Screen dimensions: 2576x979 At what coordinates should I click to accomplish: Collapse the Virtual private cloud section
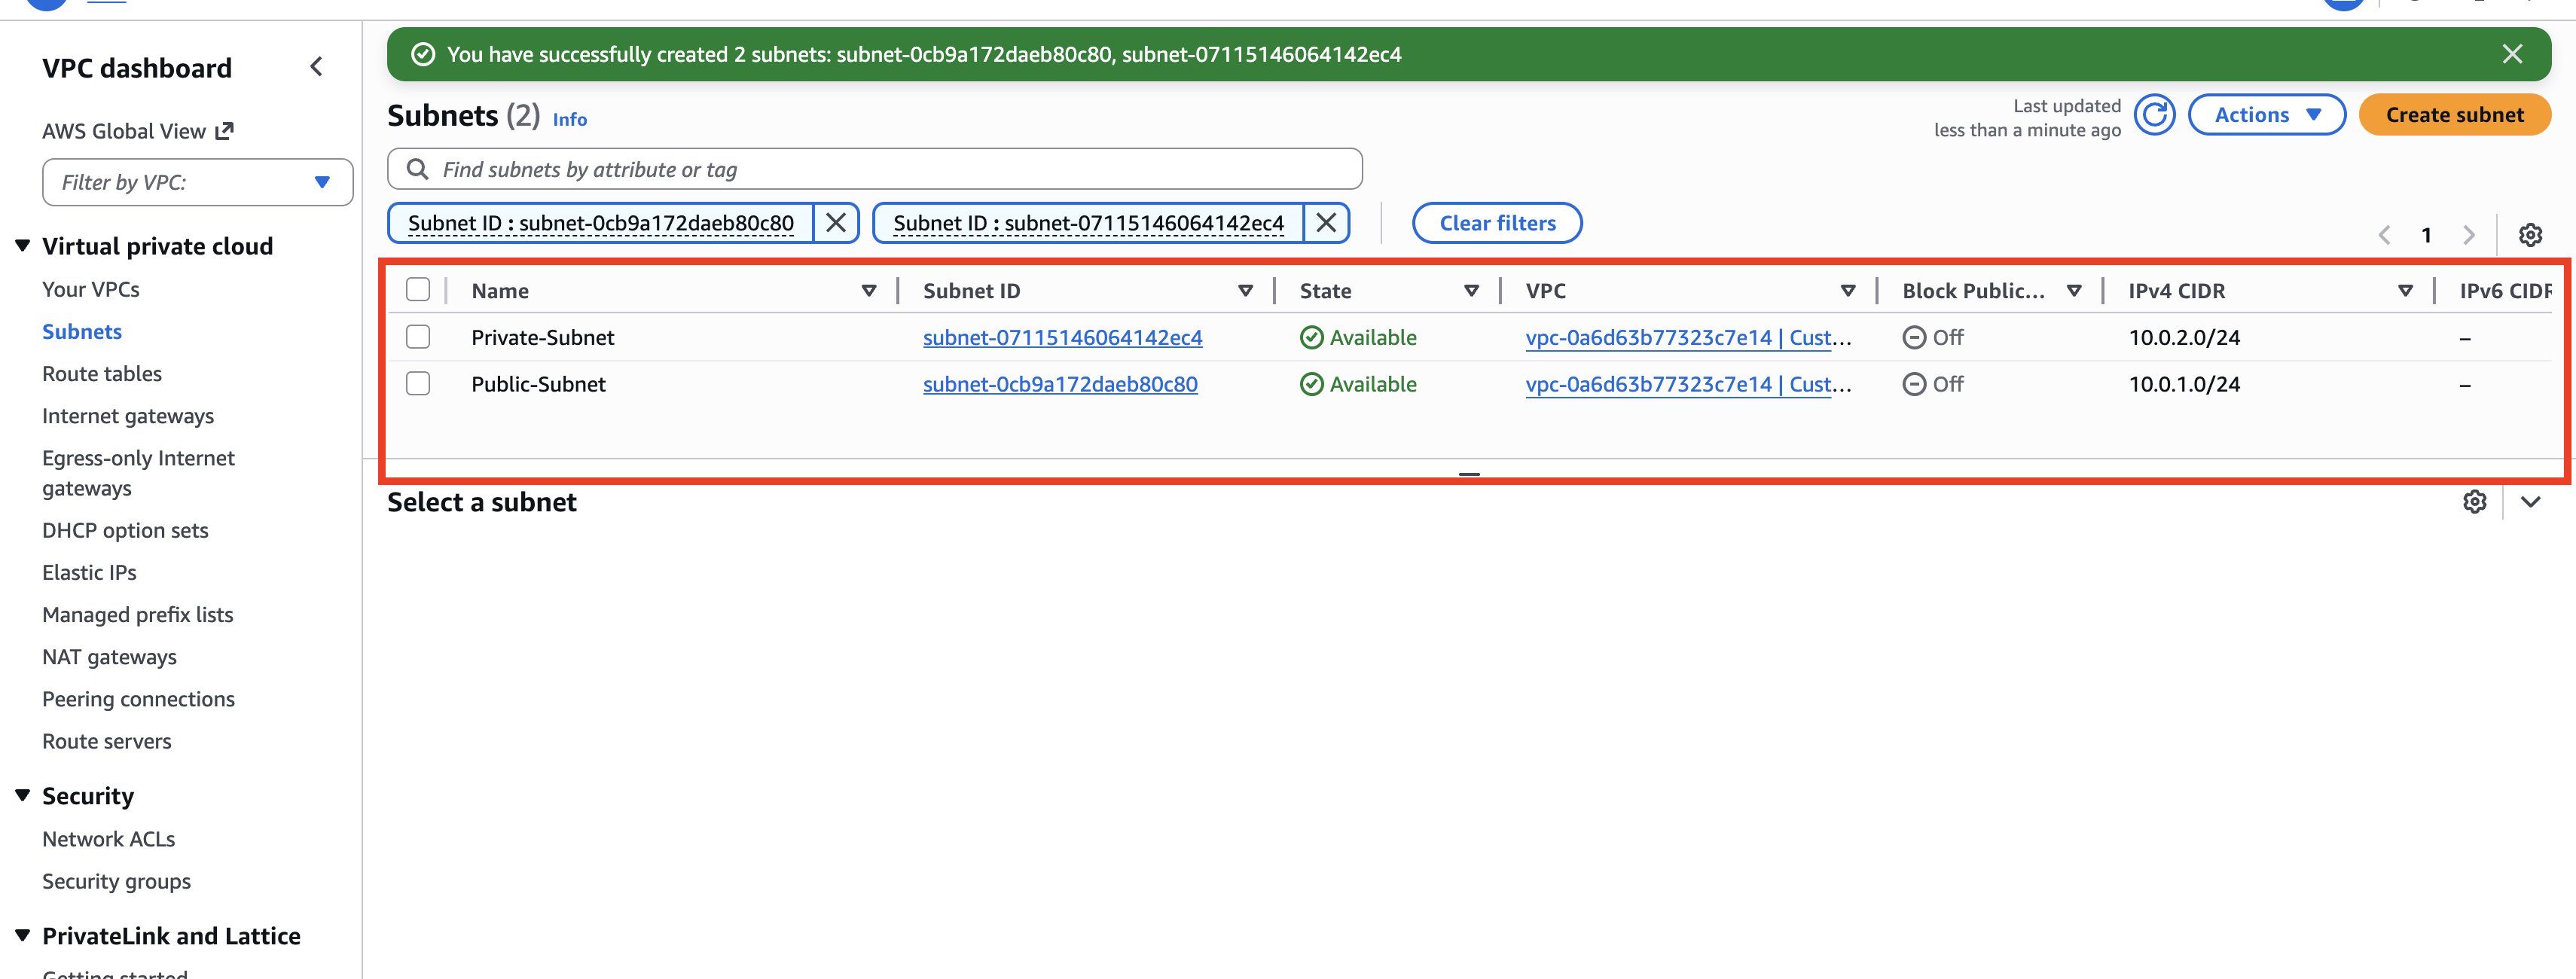click(22, 246)
